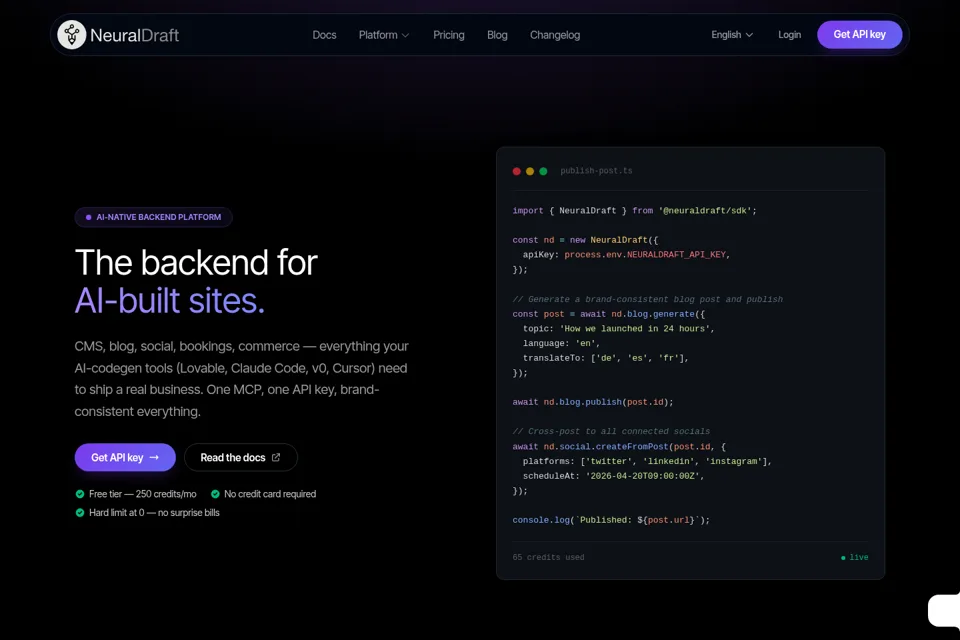Click the white chat widget at the corner

(x=944, y=610)
